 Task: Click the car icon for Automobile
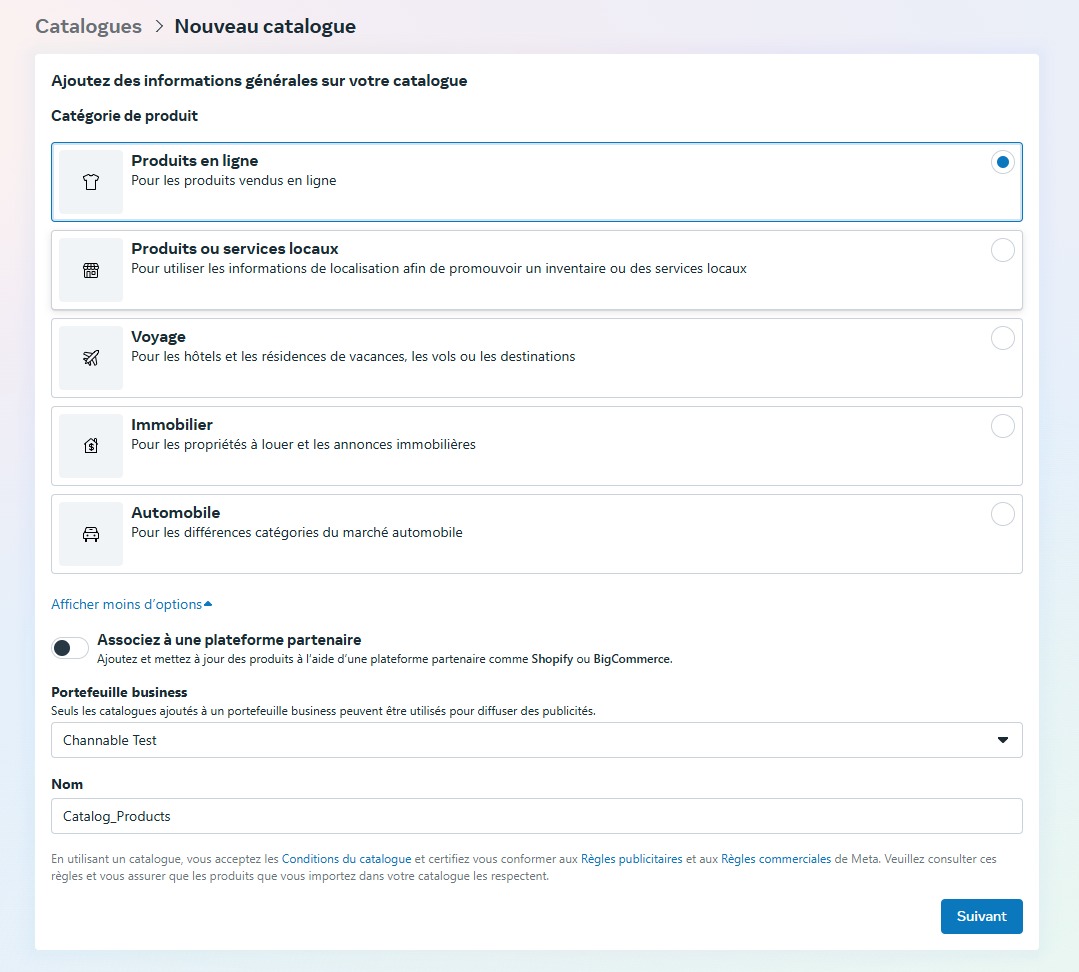[91, 534]
